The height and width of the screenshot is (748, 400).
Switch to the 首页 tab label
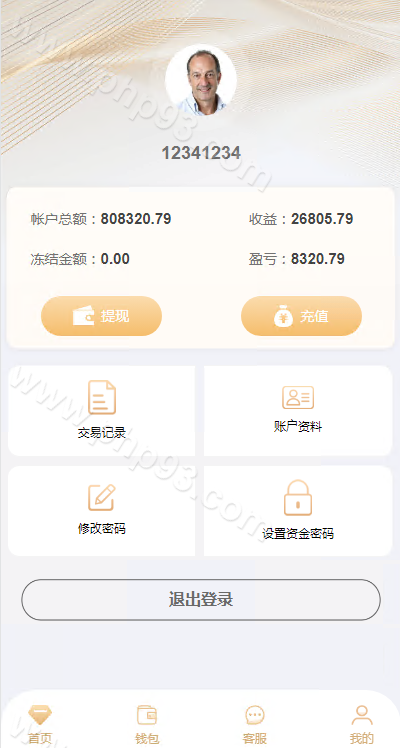pos(40,738)
